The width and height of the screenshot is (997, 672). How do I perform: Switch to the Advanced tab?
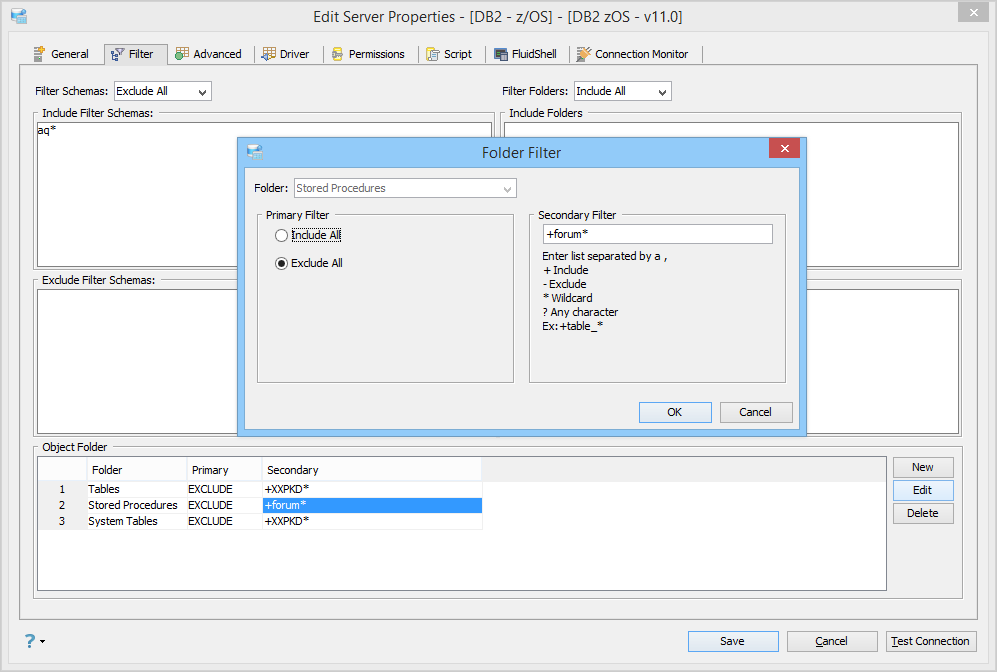[x=209, y=54]
